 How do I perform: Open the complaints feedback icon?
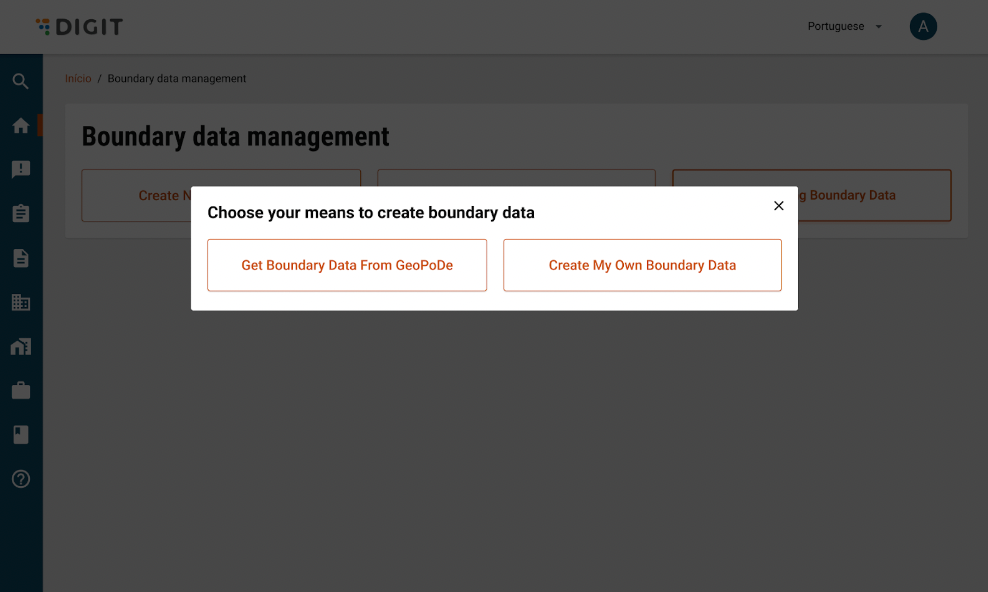20,170
